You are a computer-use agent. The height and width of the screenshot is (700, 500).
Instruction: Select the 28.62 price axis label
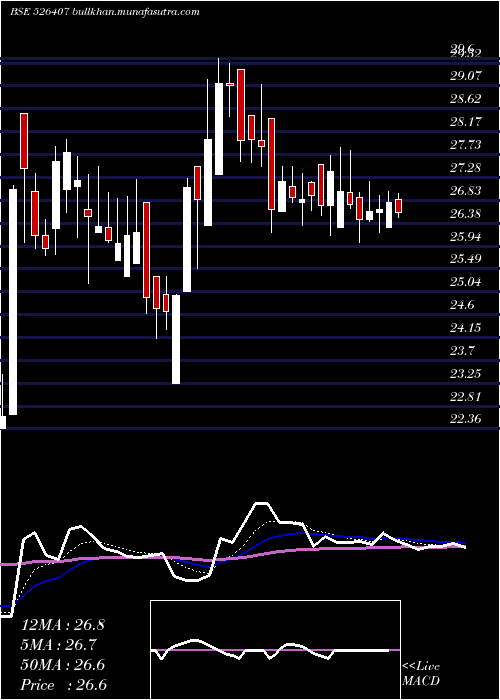click(466, 99)
